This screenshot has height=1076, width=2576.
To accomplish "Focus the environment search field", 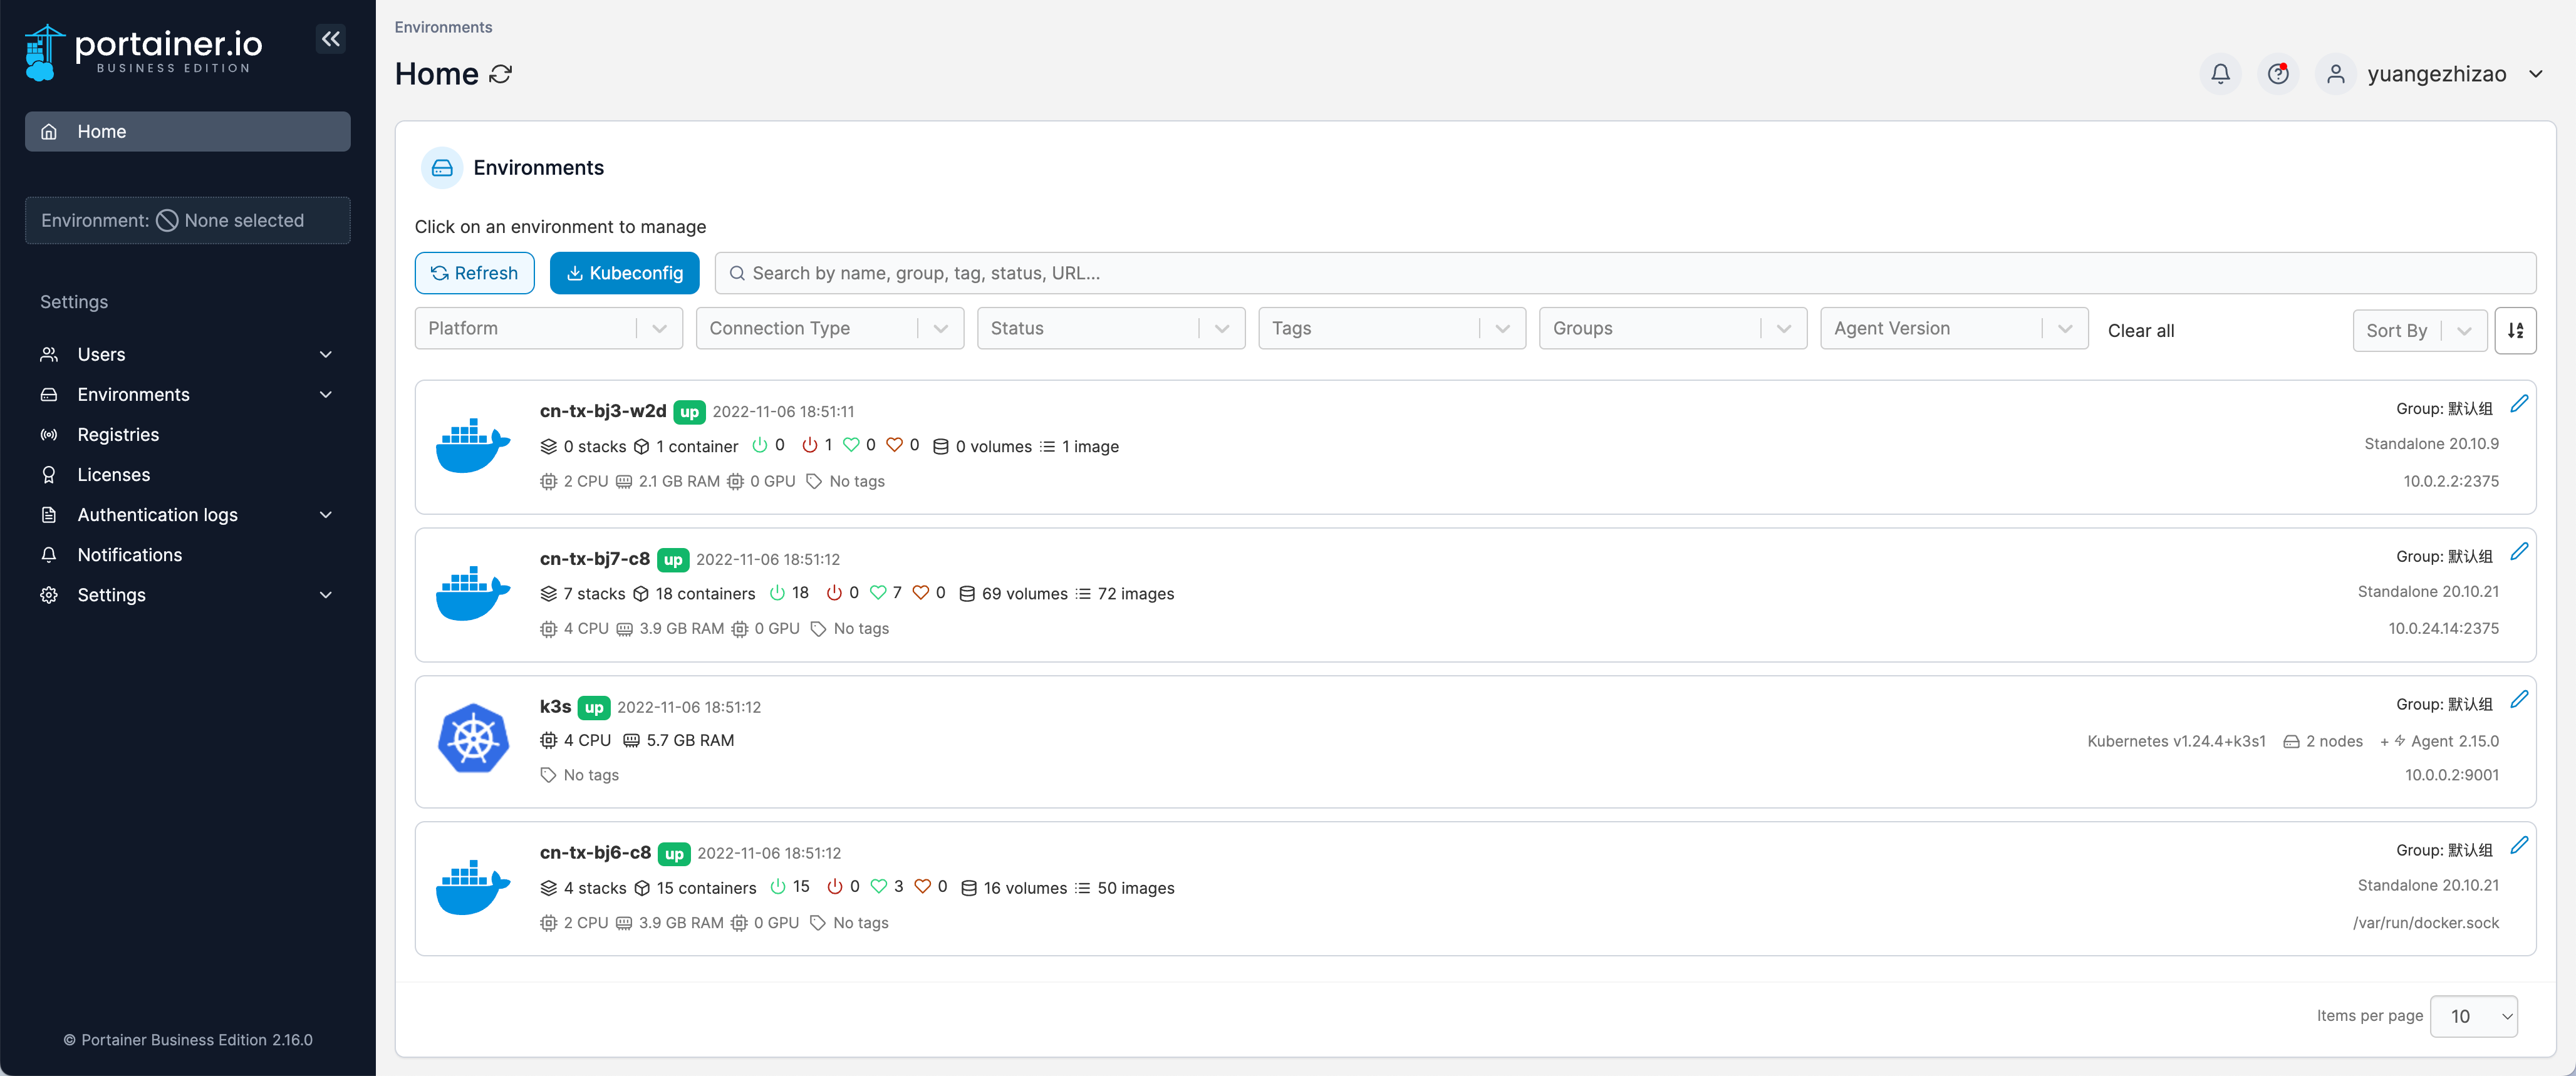I will [x=1625, y=273].
